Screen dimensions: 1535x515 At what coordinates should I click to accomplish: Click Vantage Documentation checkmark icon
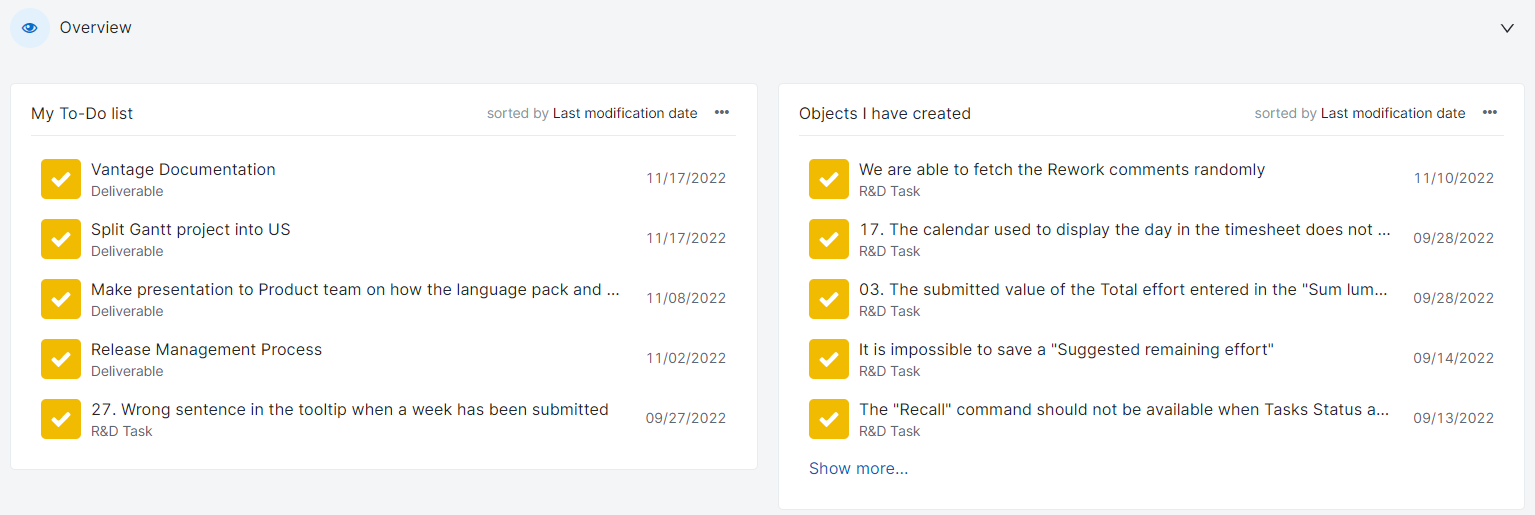(61, 179)
